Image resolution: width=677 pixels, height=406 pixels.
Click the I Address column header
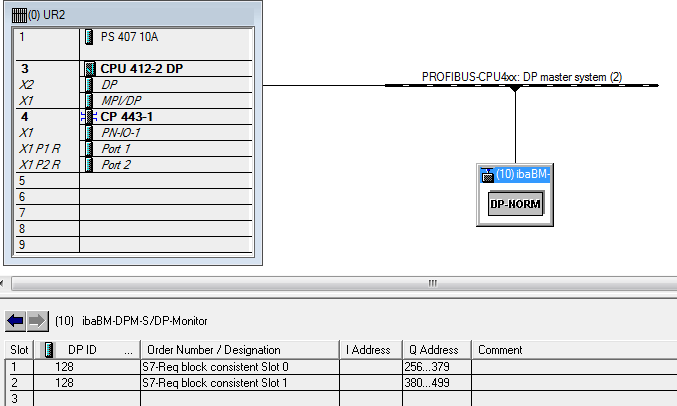(x=371, y=350)
